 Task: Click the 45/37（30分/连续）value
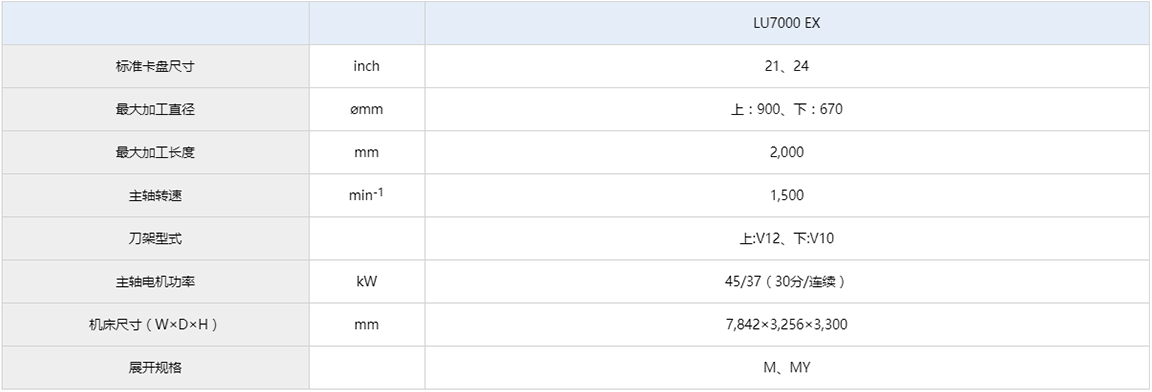[x=787, y=282]
